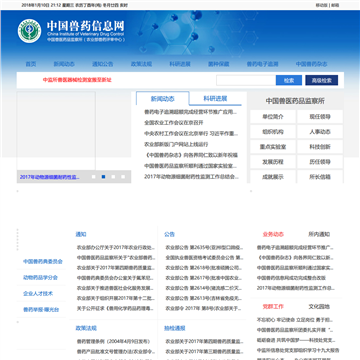Viewport: 360px width, 360px height.
Task: Select the red 业务动态 tab
Action: pos(273,234)
